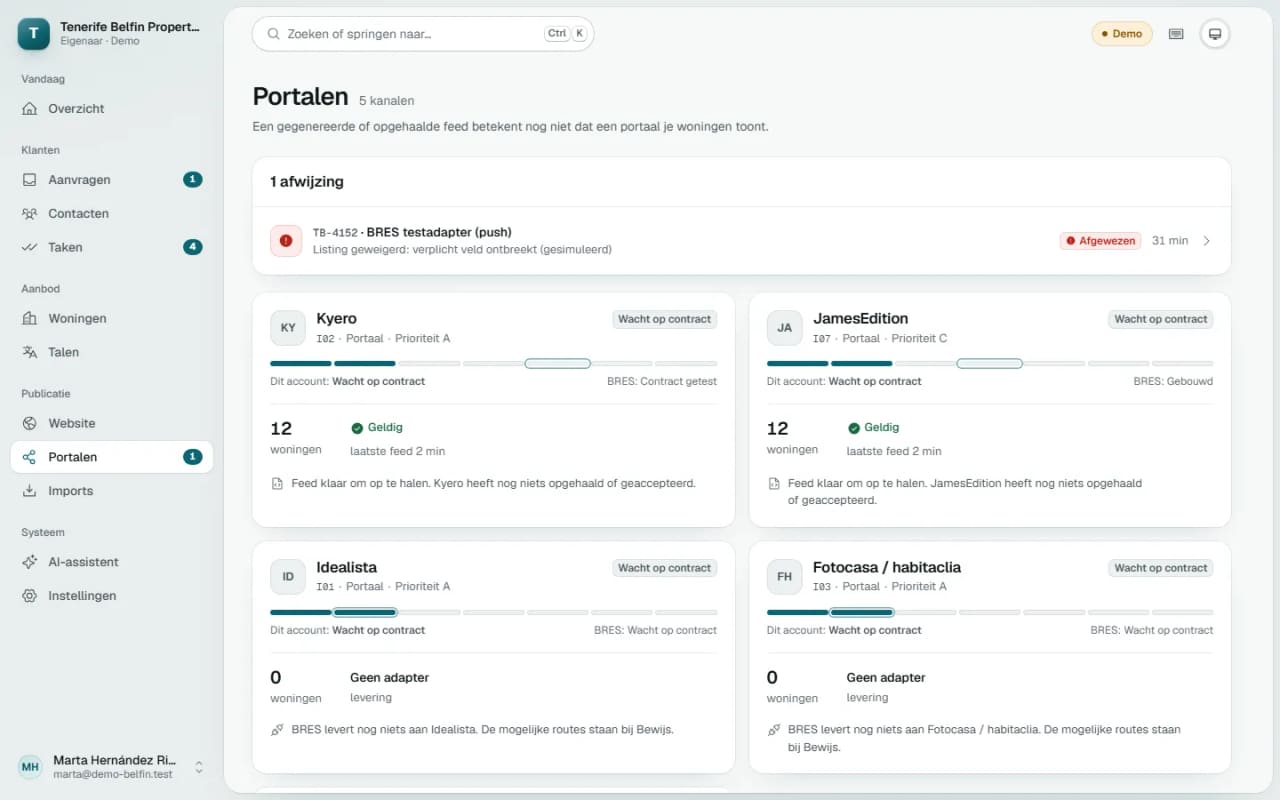This screenshot has width=1280, height=800.
Task: Click the Talen translate icon
Action: [30, 352]
